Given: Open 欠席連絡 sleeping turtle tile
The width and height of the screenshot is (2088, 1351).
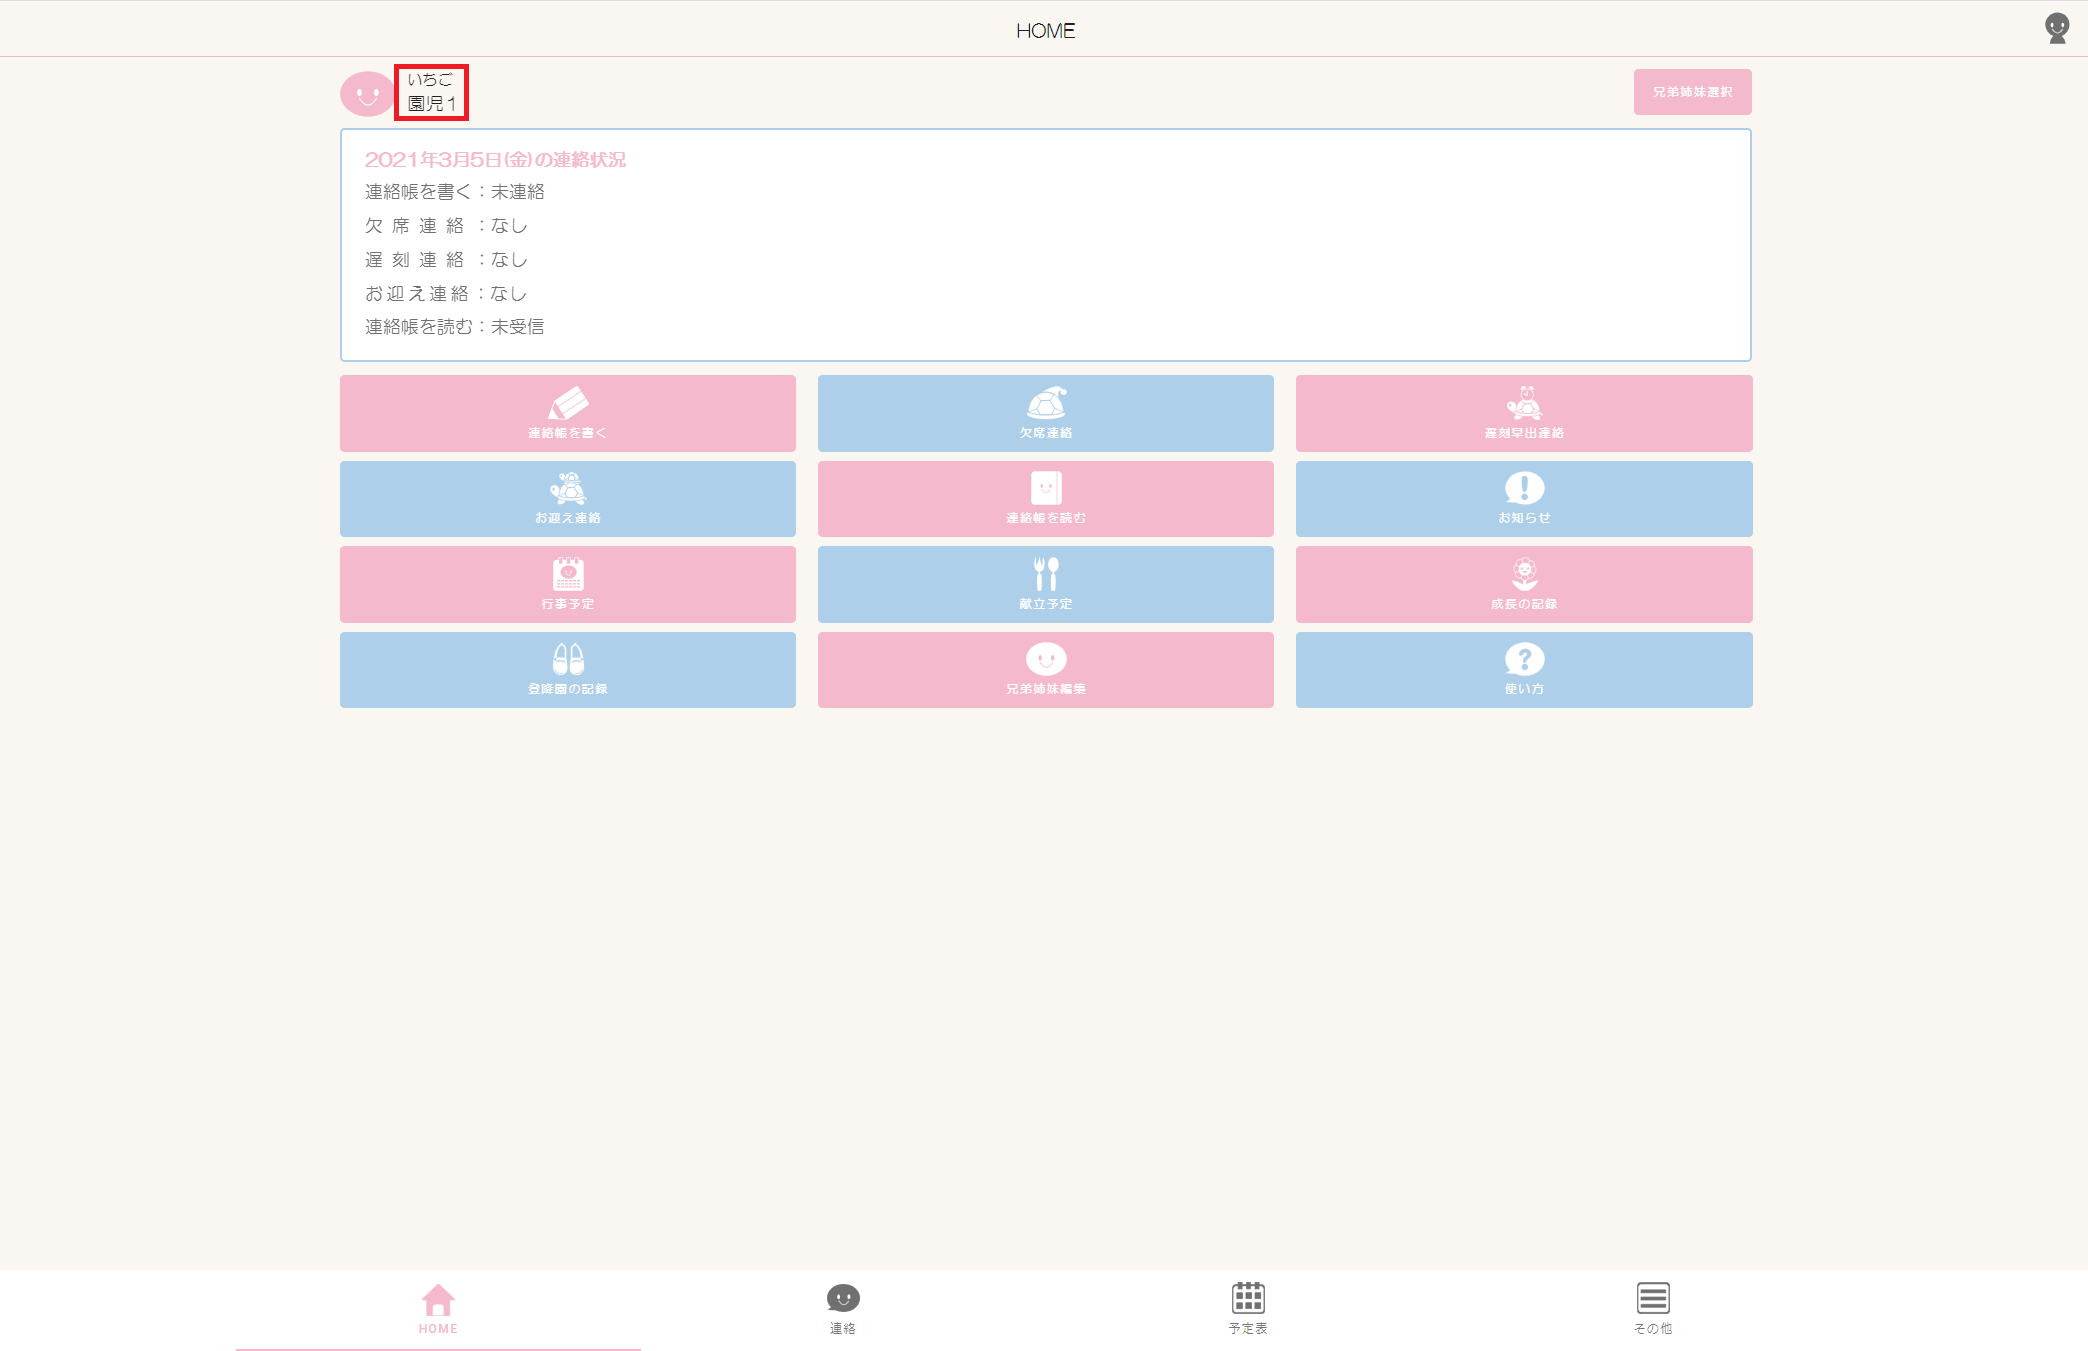Looking at the screenshot, I should (1045, 413).
